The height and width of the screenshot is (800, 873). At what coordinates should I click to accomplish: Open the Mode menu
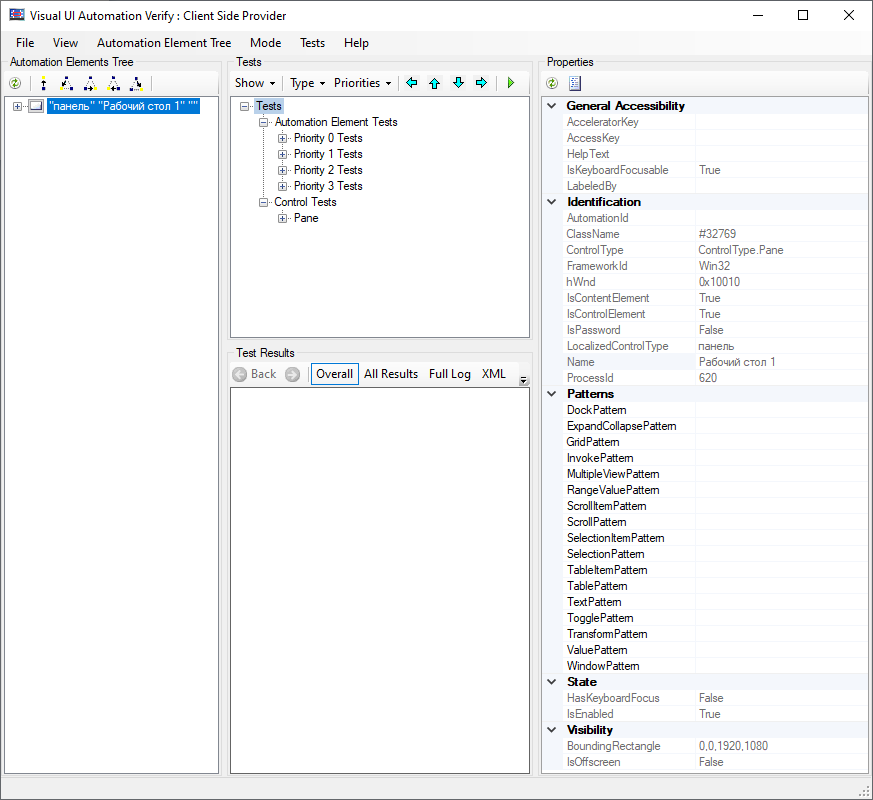tap(265, 43)
